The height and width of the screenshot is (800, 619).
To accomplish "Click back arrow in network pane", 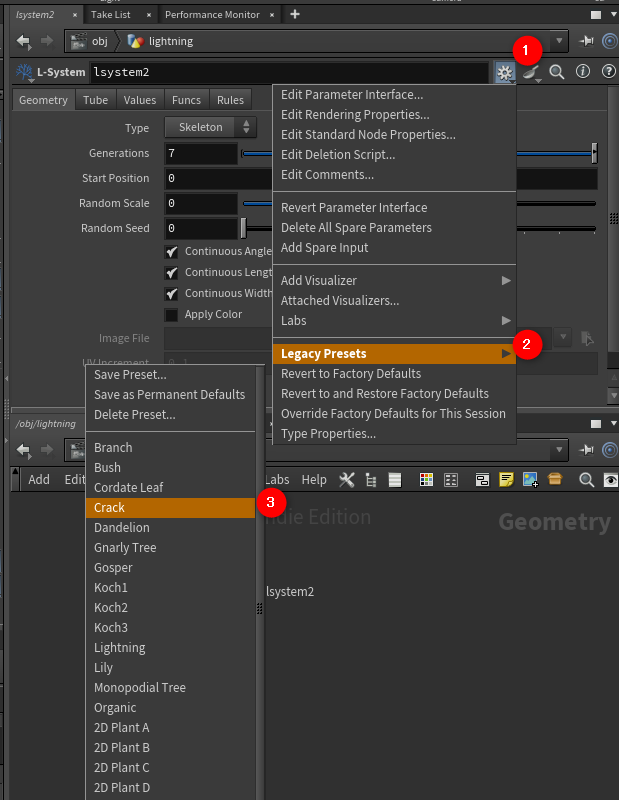I will [23, 450].
